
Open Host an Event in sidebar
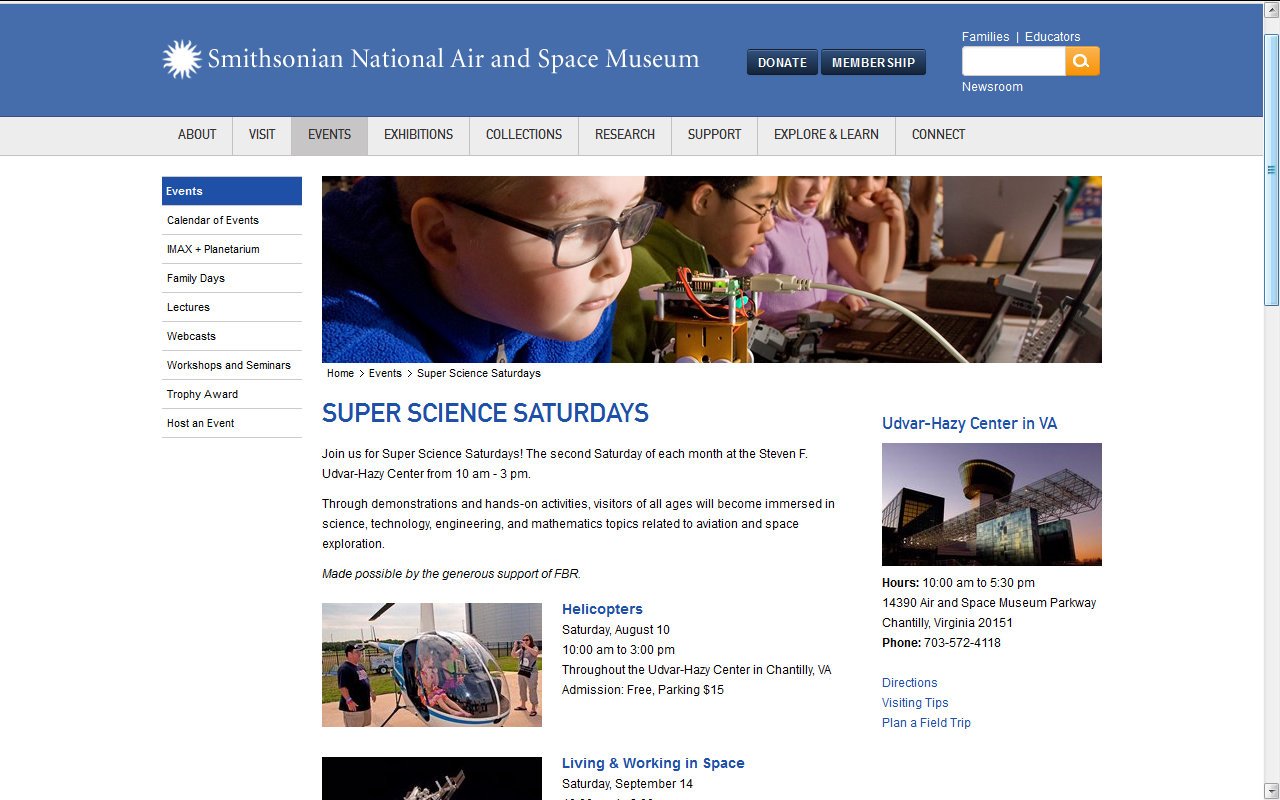(x=232, y=423)
